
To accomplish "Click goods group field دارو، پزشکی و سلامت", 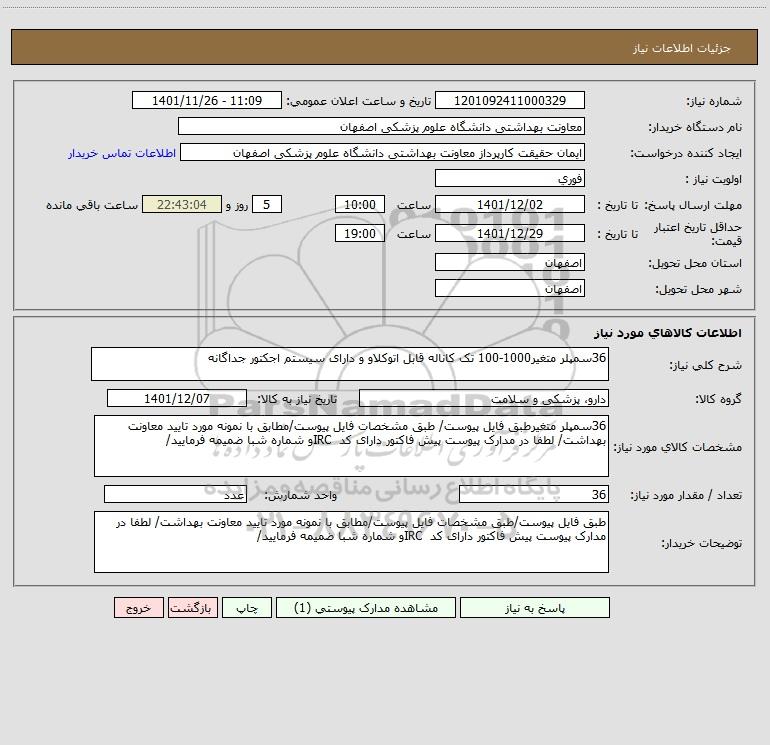I will pos(484,398).
